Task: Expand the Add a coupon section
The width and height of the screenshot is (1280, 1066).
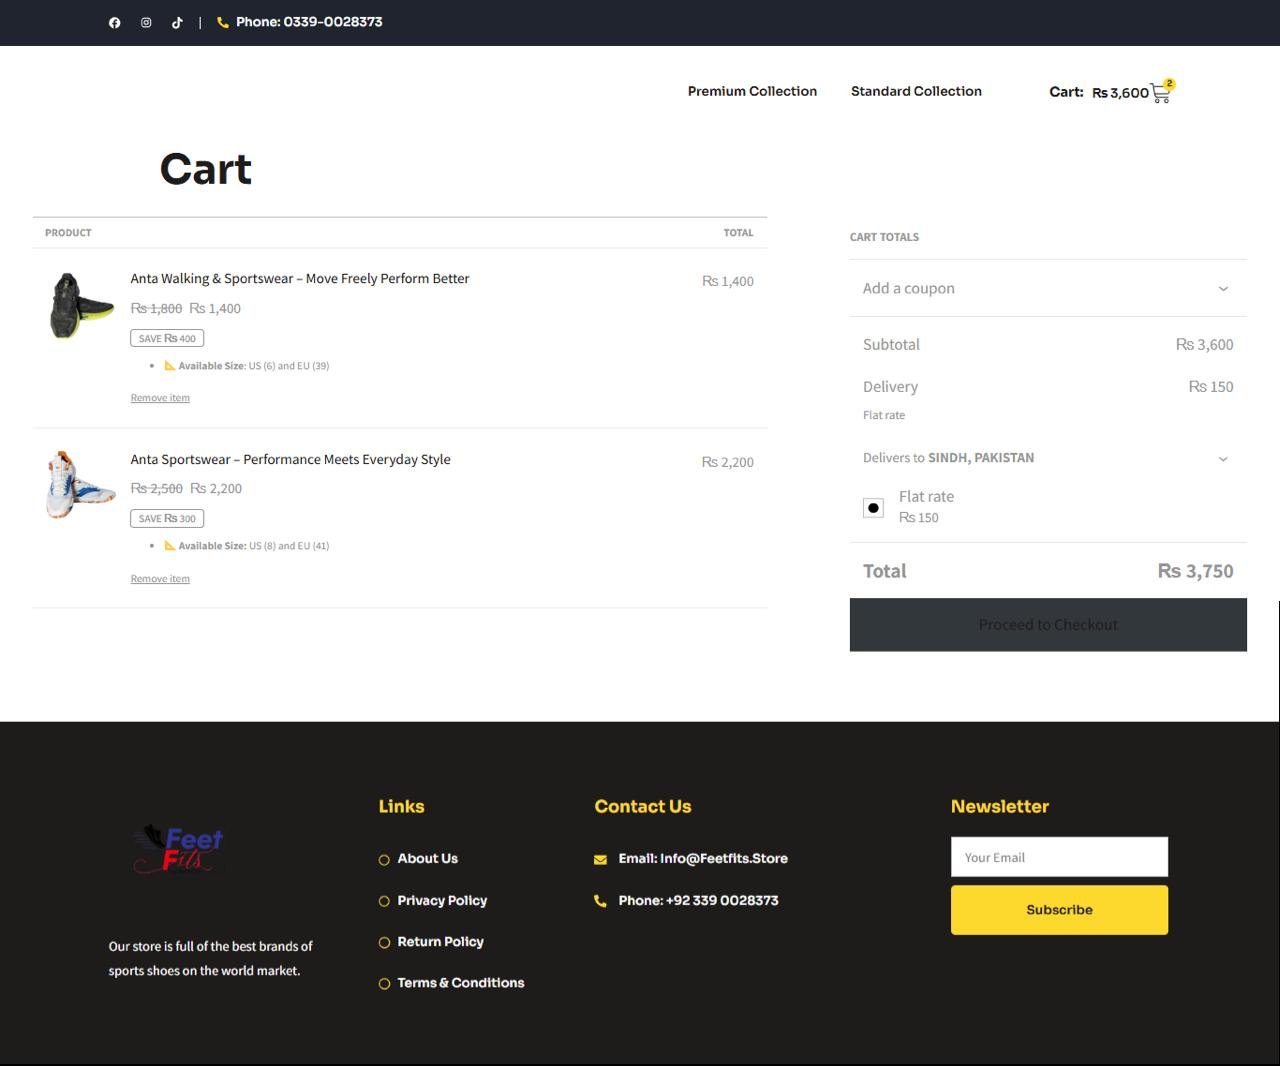Action: pyautogui.click(x=1047, y=288)
